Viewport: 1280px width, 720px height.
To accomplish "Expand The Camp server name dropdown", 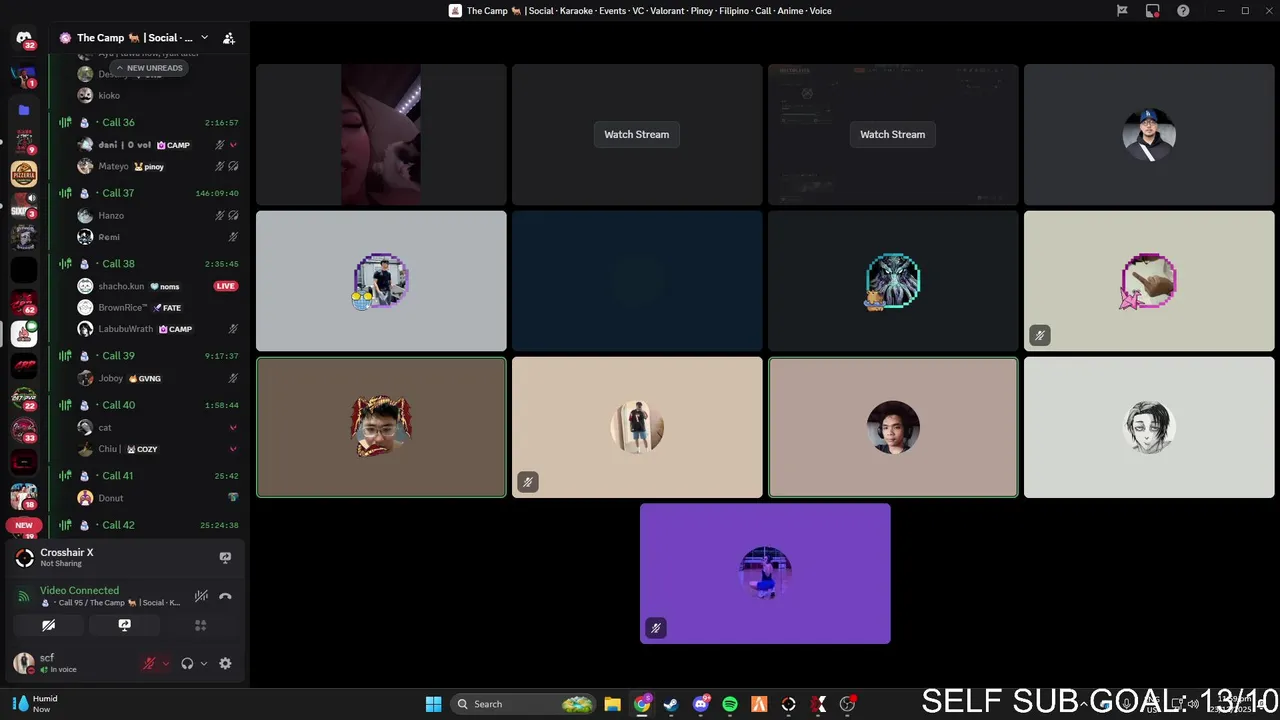I will click(204, 38).
